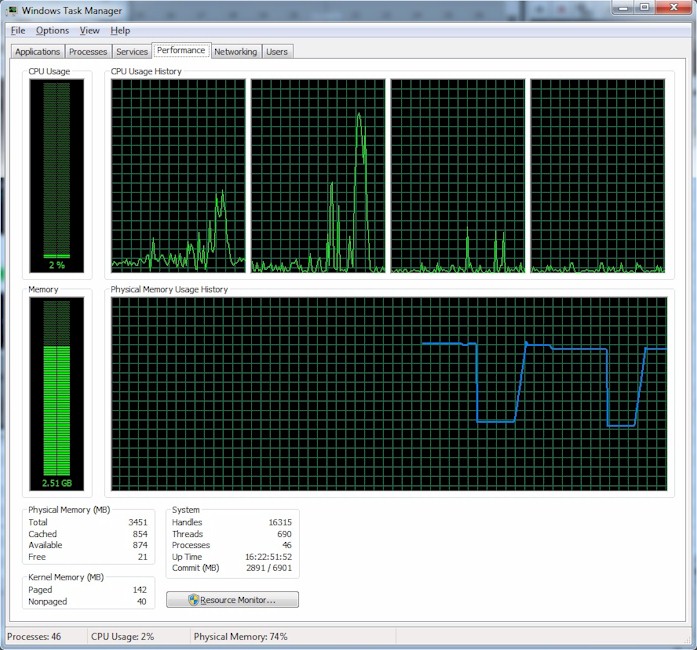Maximize the Task Manager window
697x650 pixels.
(x=644, y=8)
